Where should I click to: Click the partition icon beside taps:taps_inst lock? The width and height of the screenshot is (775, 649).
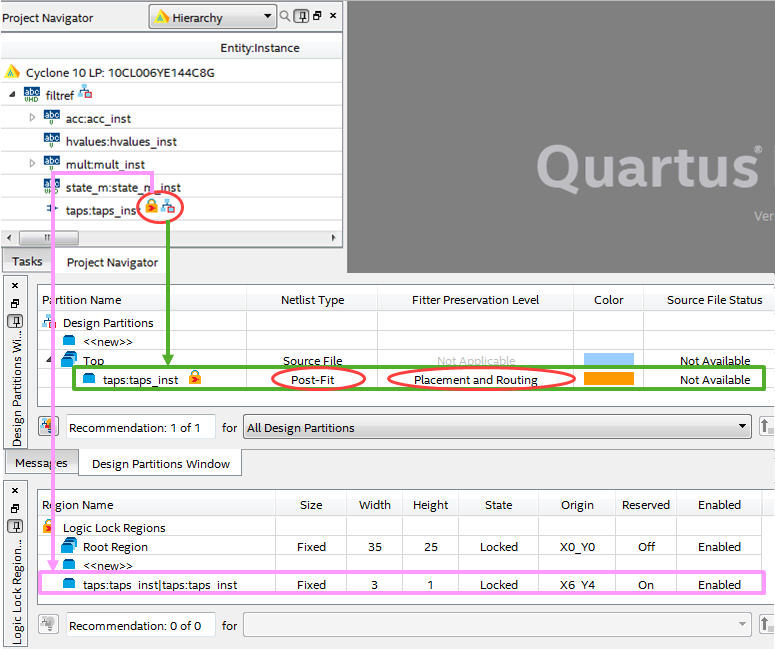168,207
